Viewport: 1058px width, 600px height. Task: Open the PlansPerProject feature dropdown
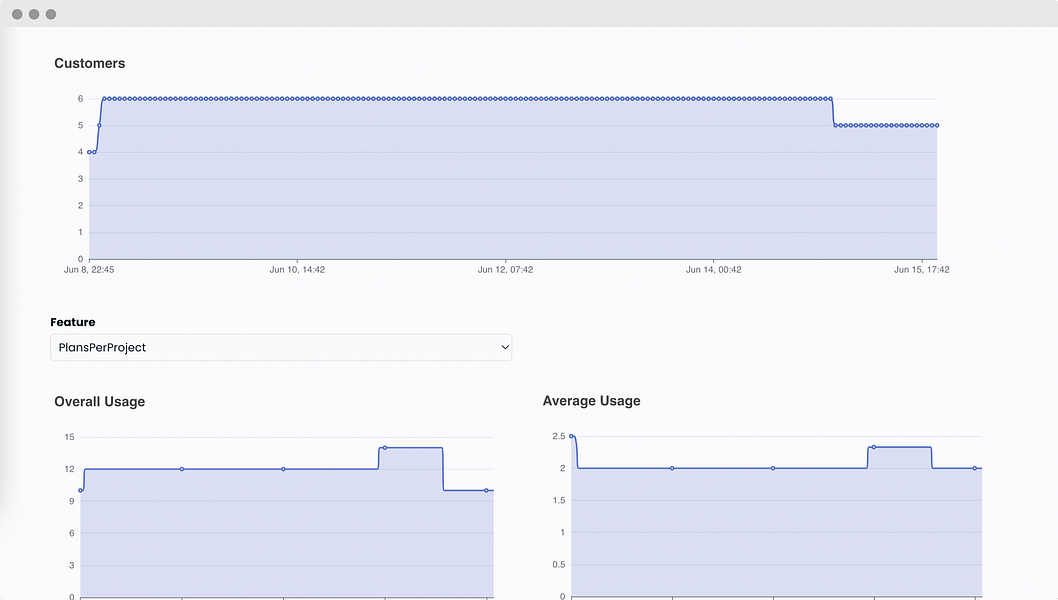[x=281, y=348]
